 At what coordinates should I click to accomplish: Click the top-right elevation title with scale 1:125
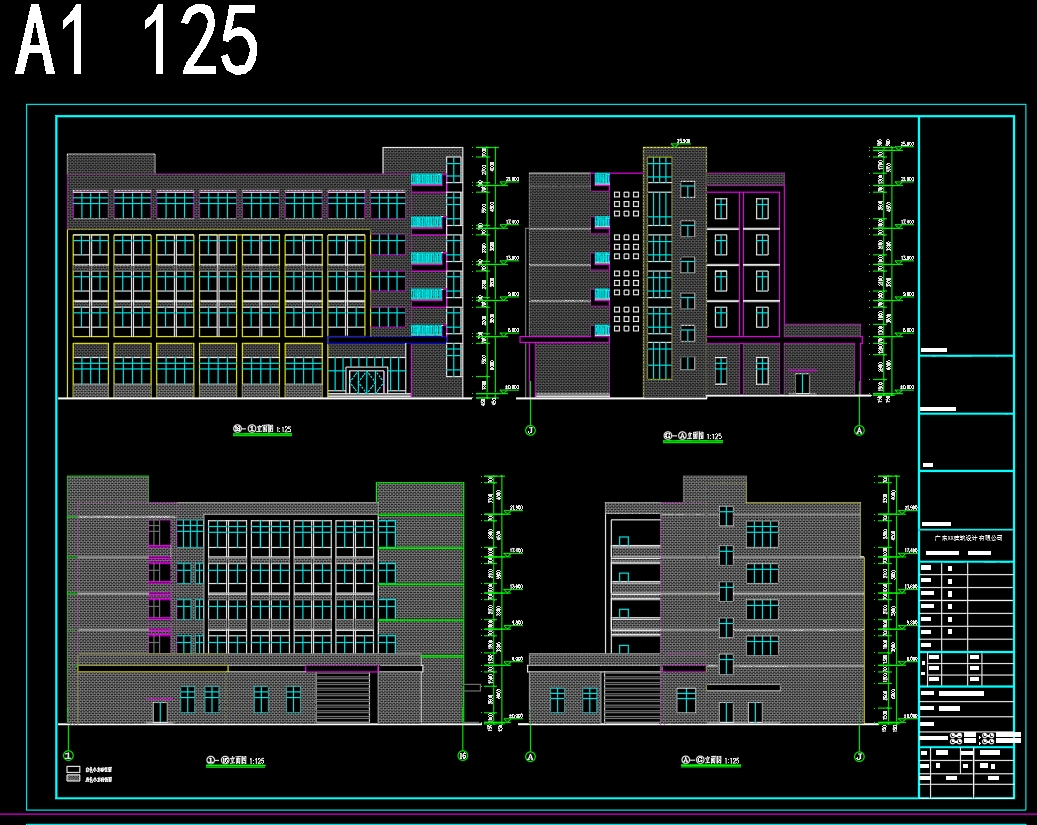692,437
